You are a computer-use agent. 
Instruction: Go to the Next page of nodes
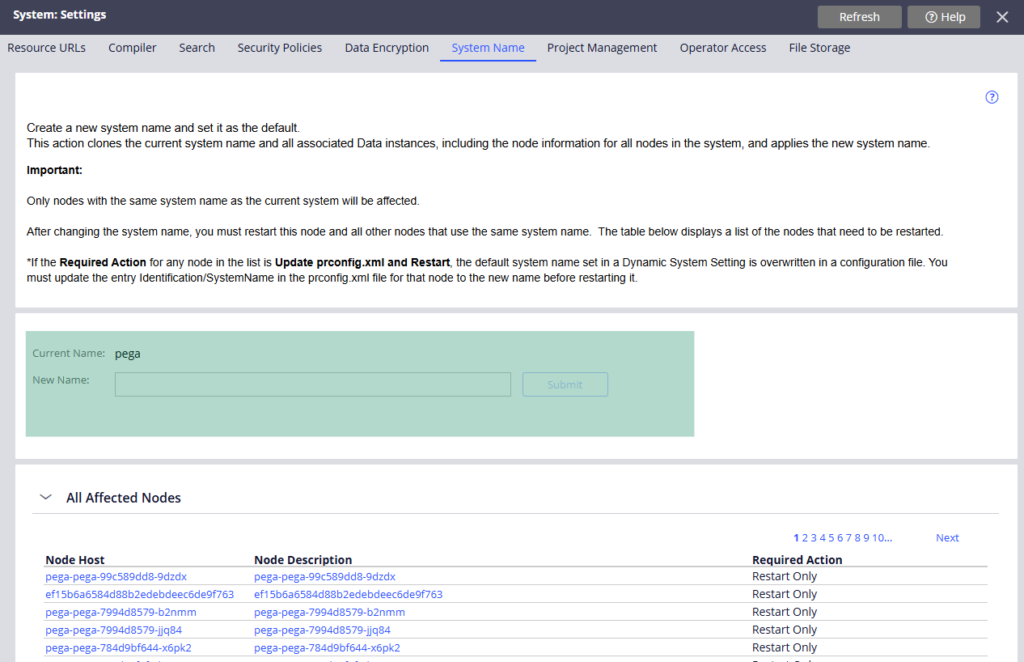(x=947, y=538)
